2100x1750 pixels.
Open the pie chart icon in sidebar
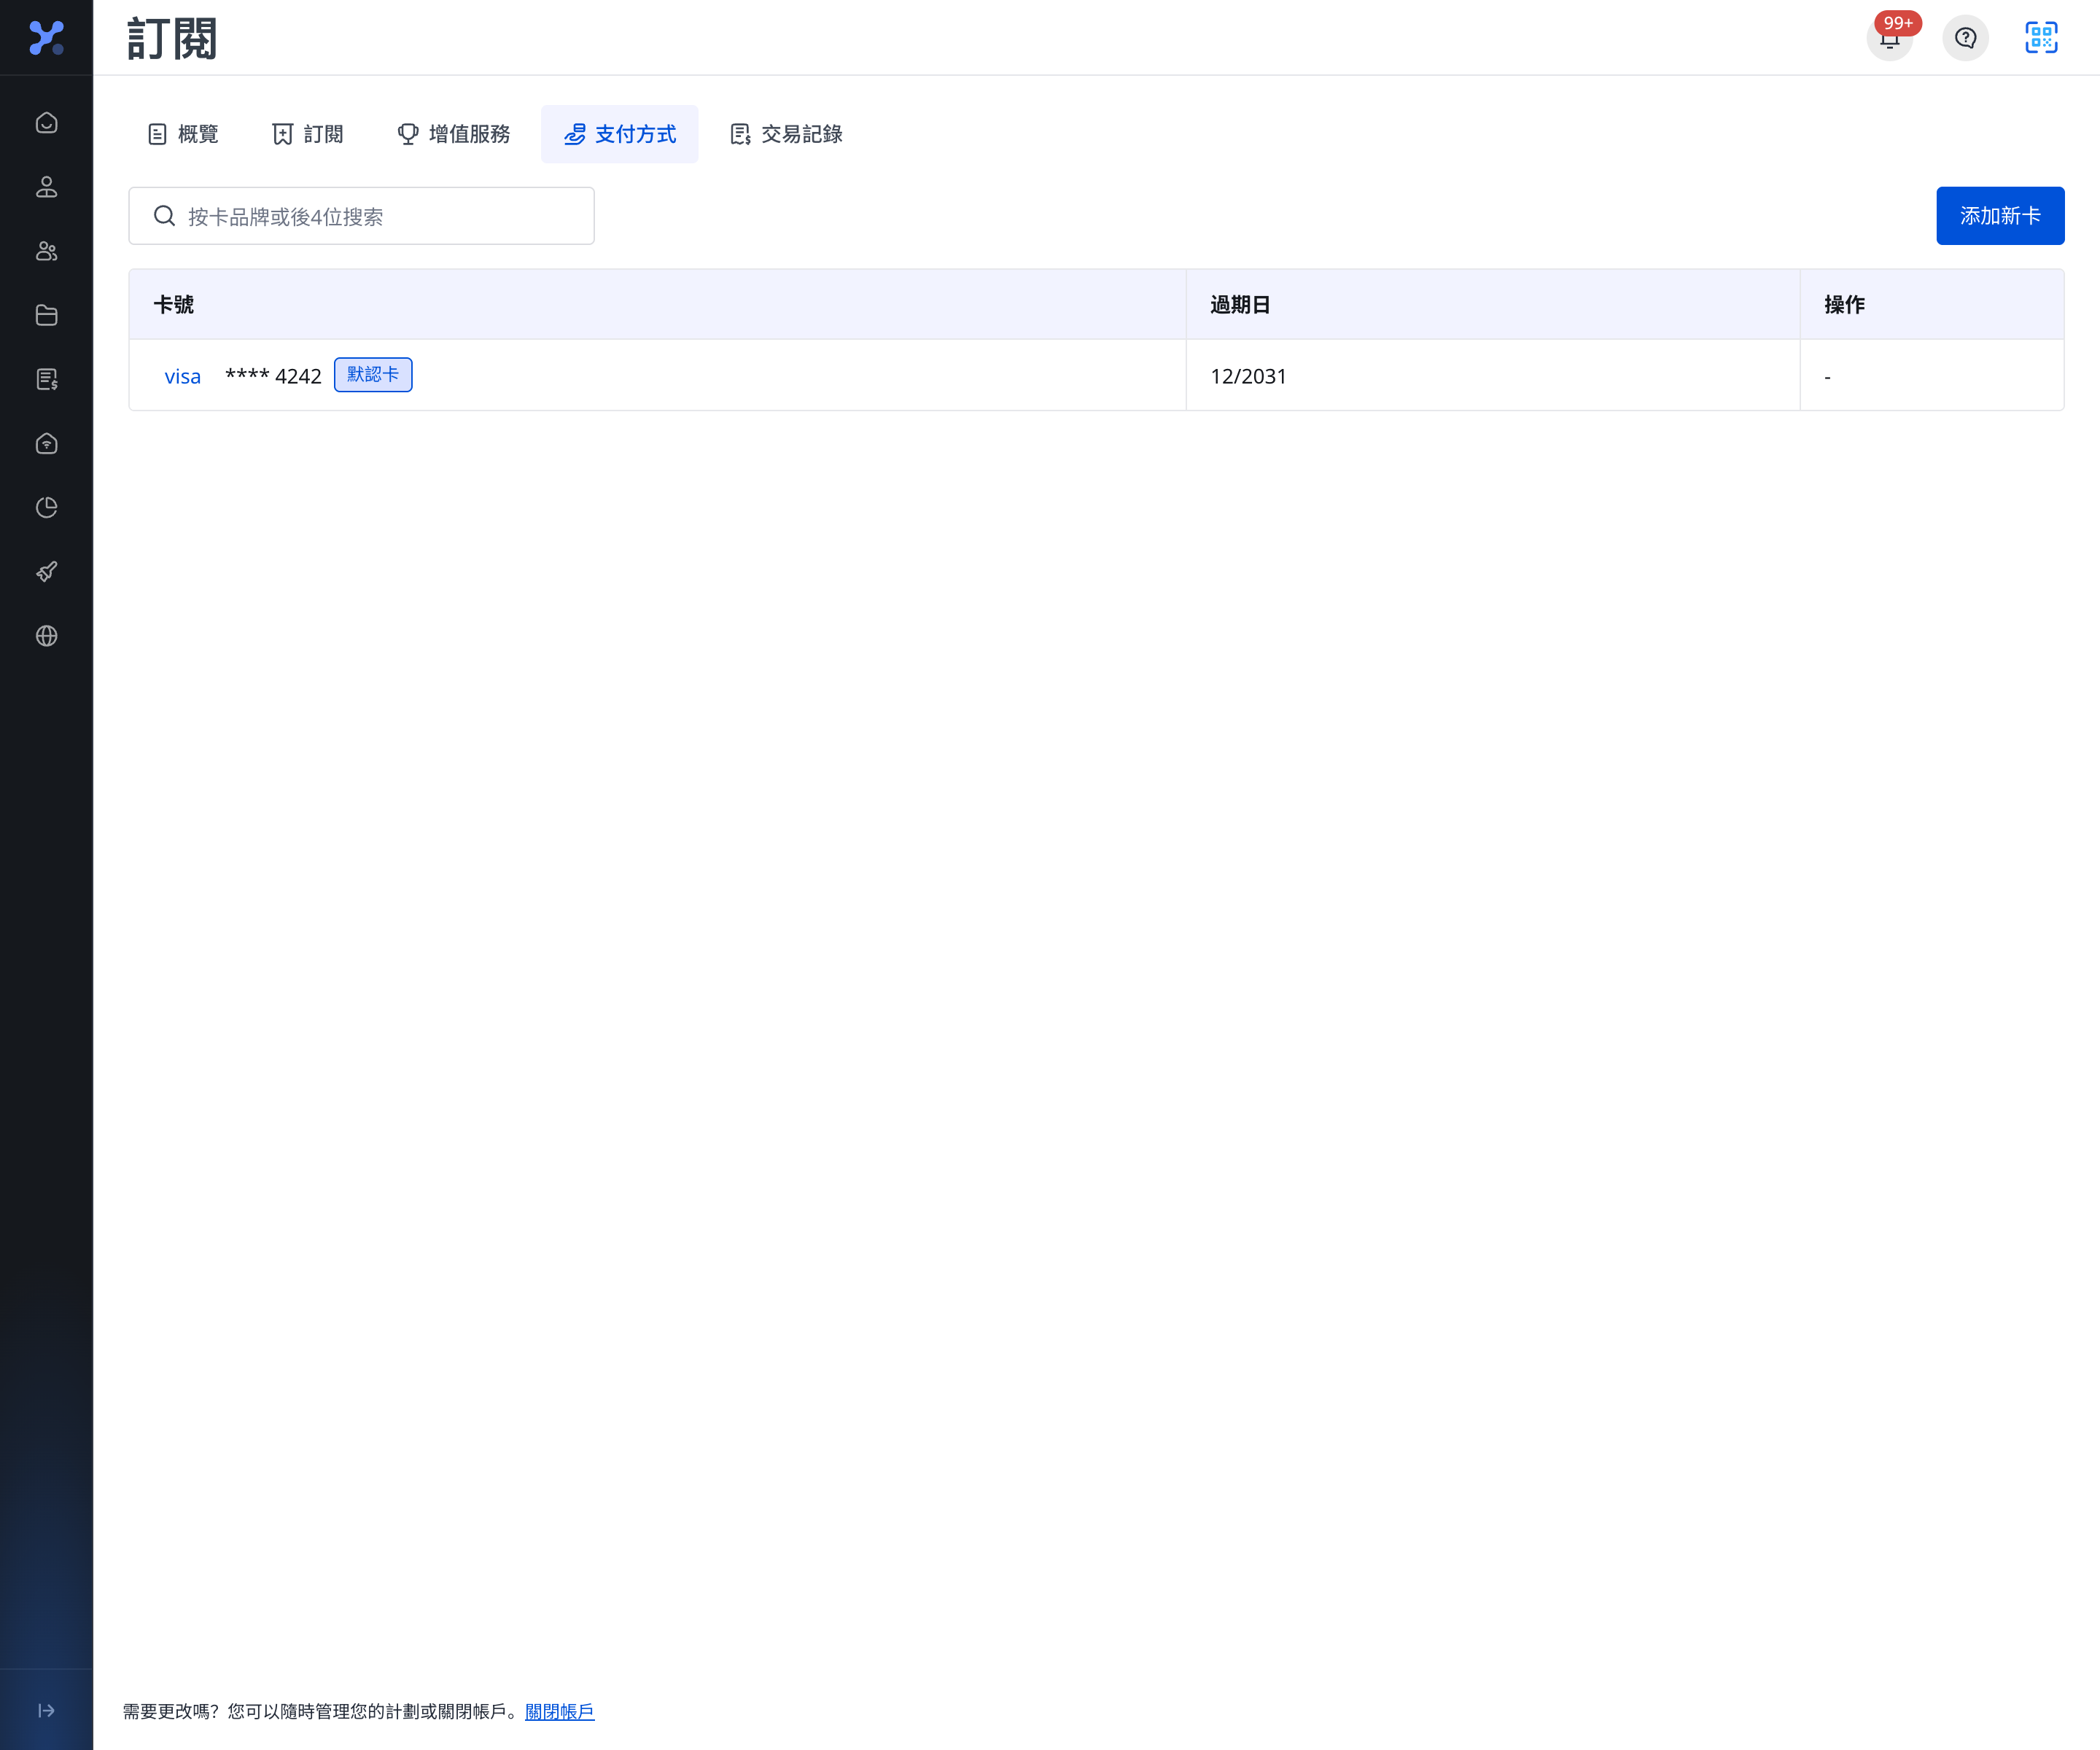coord(46,507)
